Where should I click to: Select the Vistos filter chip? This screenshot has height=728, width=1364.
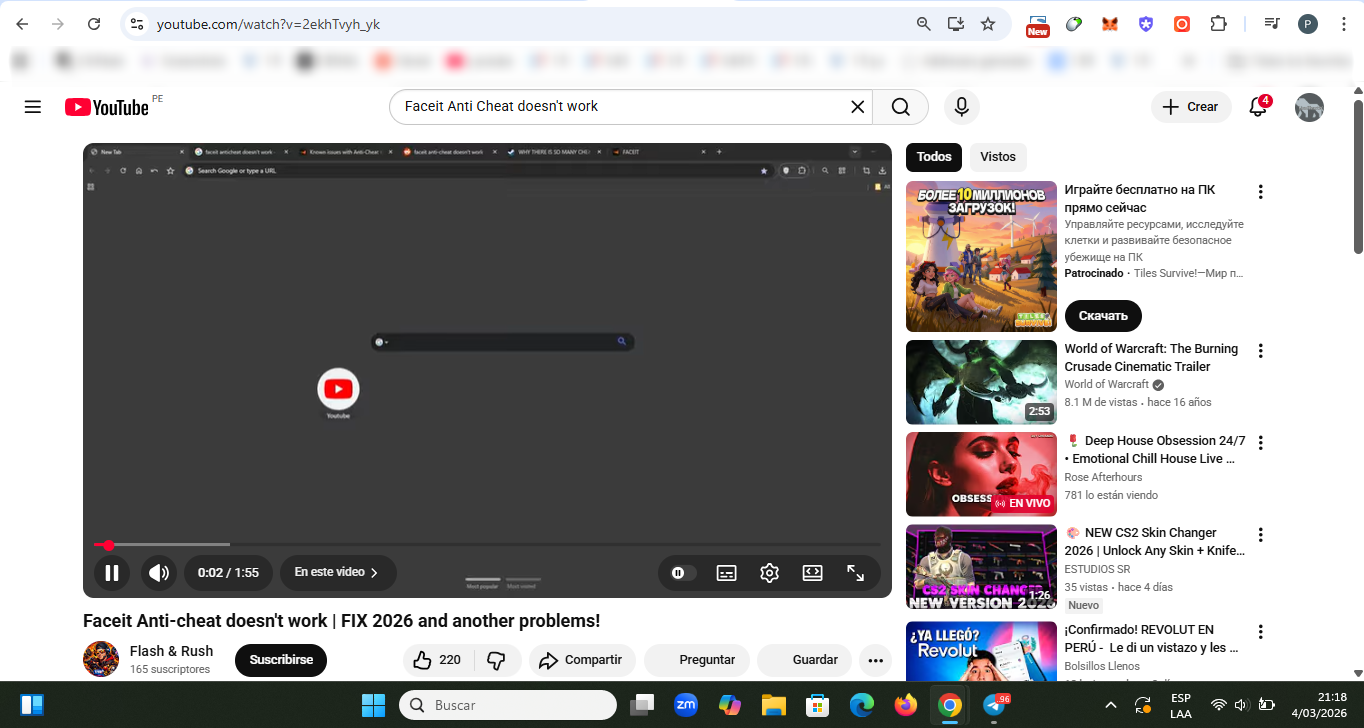[x=998, y=157]
